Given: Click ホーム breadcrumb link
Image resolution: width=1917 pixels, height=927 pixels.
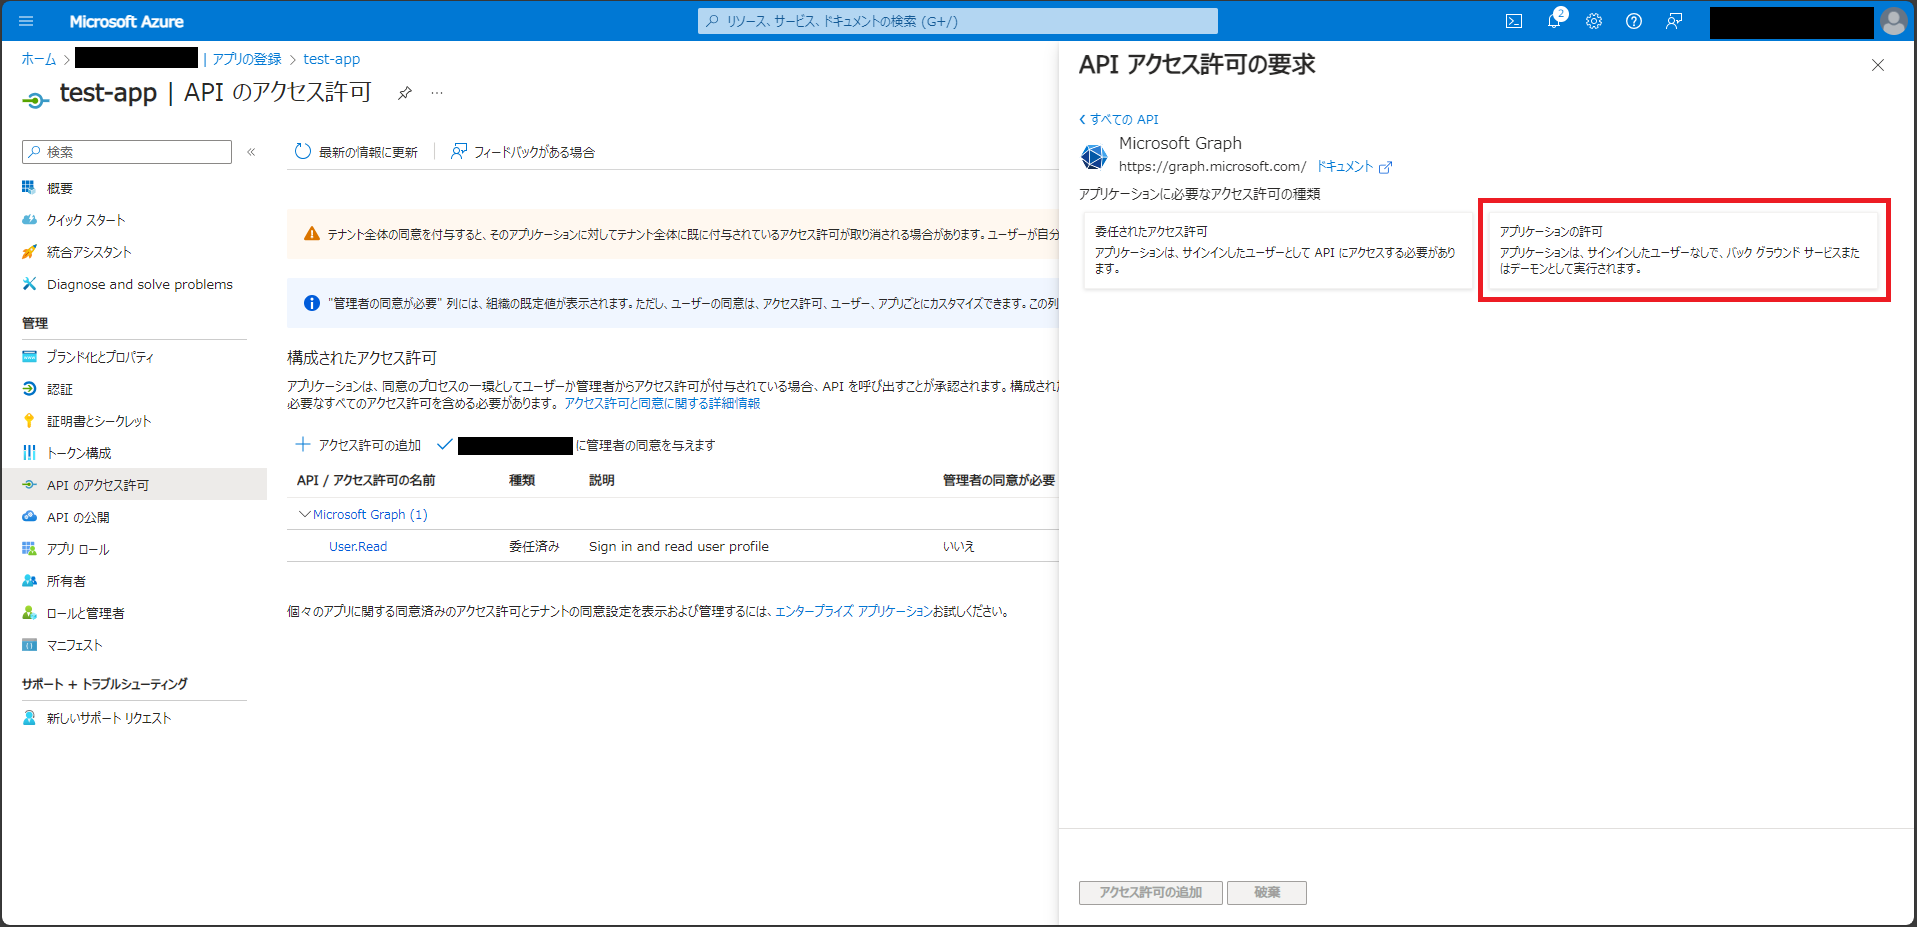Looking at the screenshot, I should tap(39, 59).
